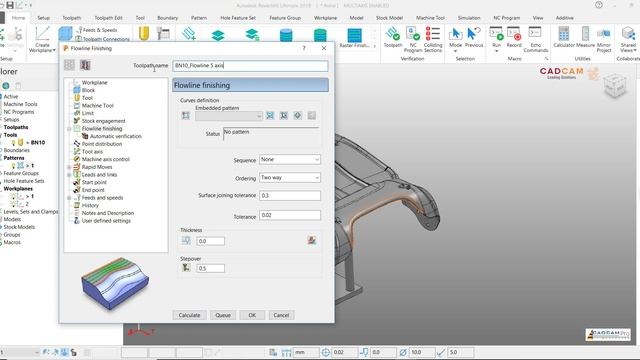This screenshot has width=640, height=360.
Task: Toggle lightbulb visibility of tool BN10
Action: [13, 142]
